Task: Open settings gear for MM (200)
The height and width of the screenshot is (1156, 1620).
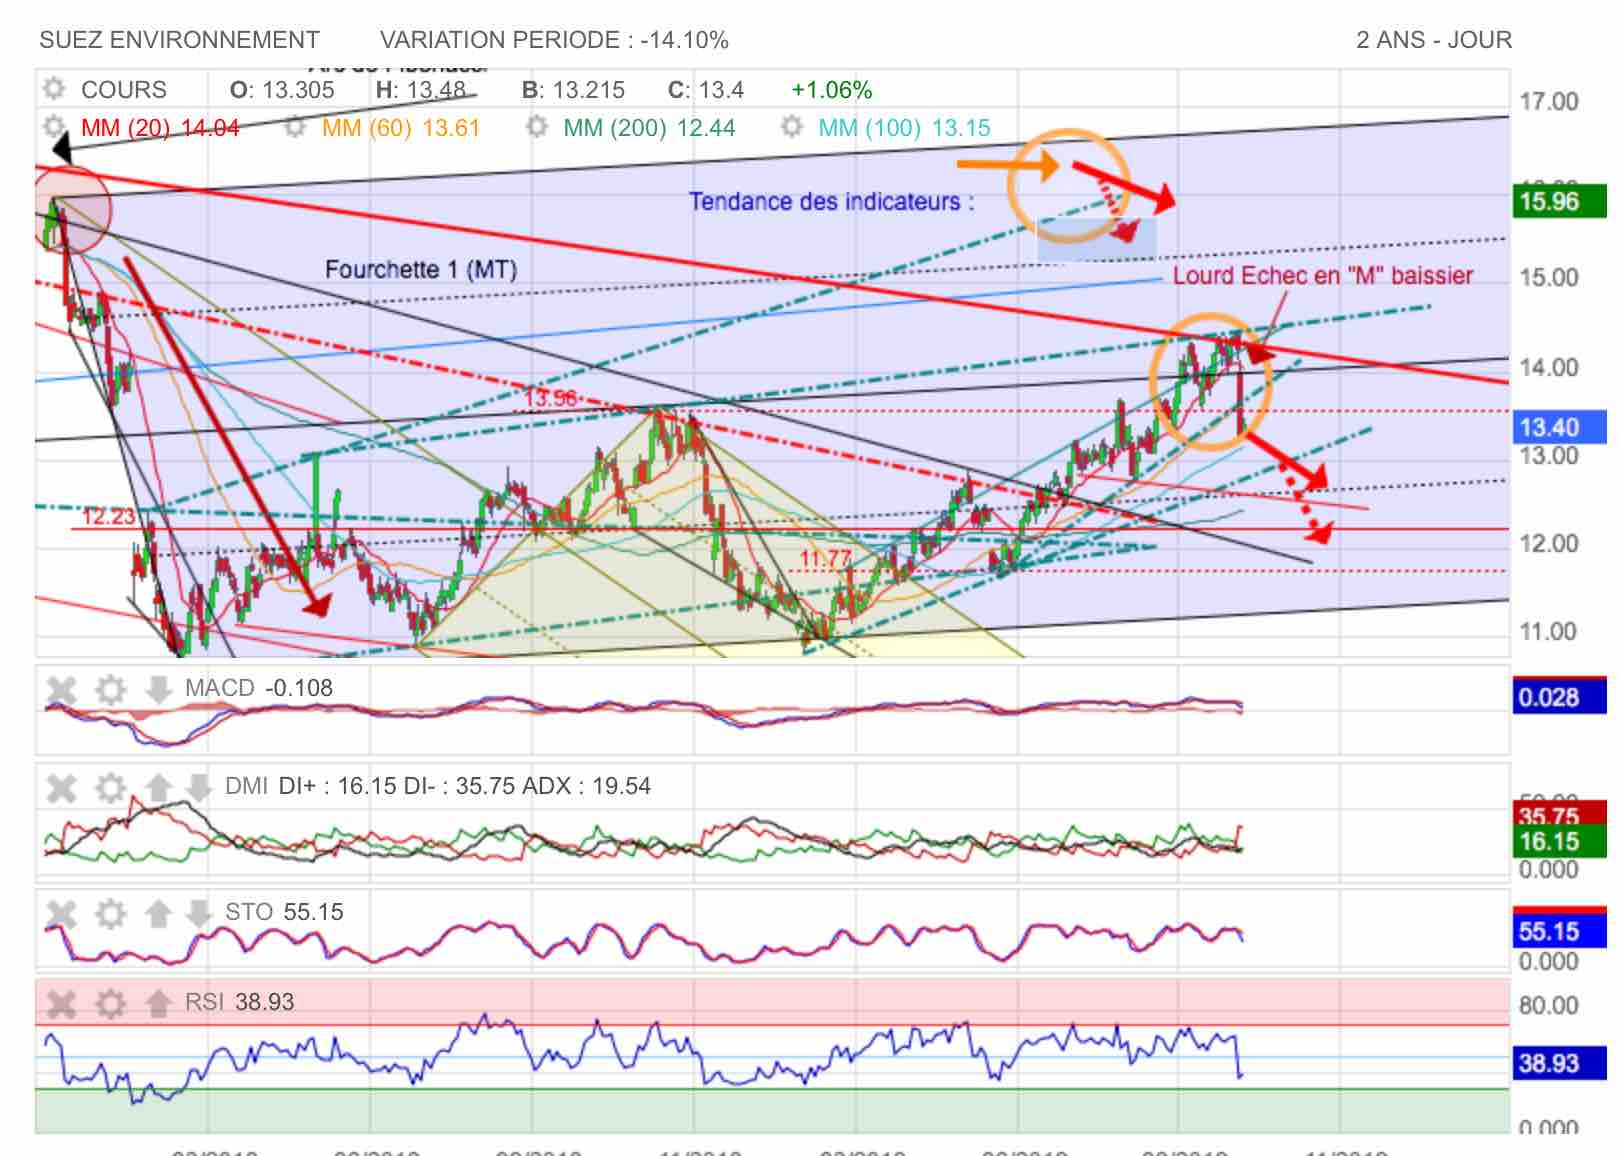Action: 537,128
